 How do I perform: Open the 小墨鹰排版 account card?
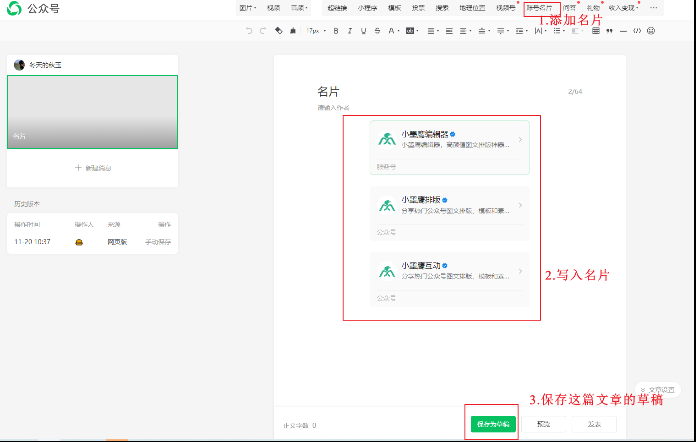pos(450,213)
